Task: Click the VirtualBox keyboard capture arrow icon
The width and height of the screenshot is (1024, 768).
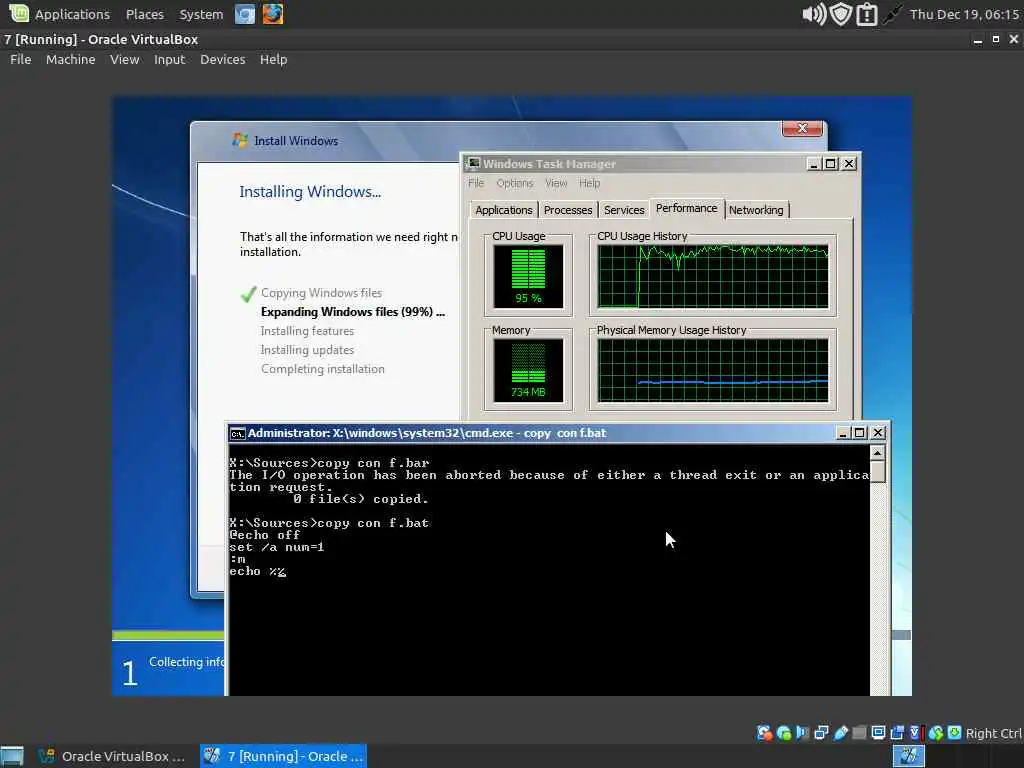Action: (x=955, y=733)
